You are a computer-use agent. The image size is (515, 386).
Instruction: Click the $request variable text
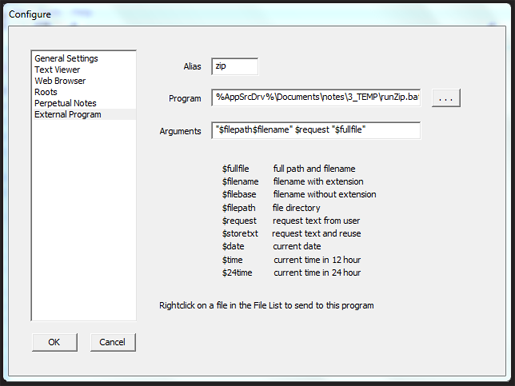tap(239, 221)
